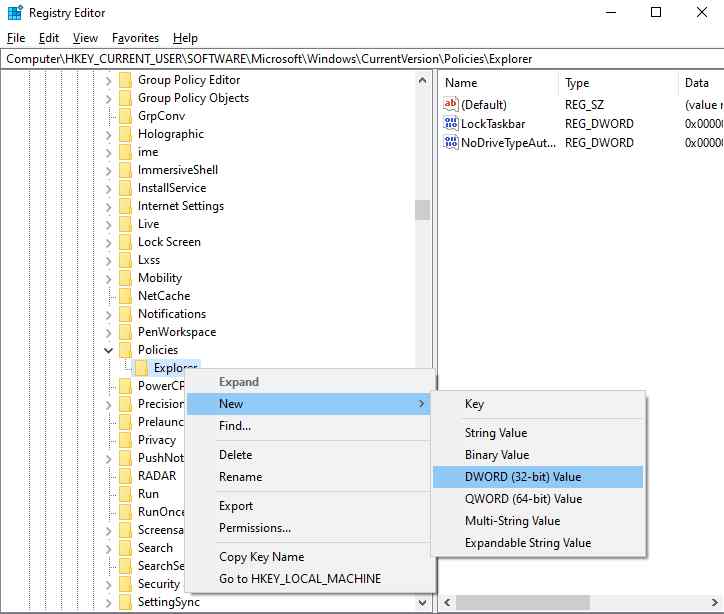Click the Lxss folder icon
This screenshot has height=614, width=724.
[x=126, y=260]
